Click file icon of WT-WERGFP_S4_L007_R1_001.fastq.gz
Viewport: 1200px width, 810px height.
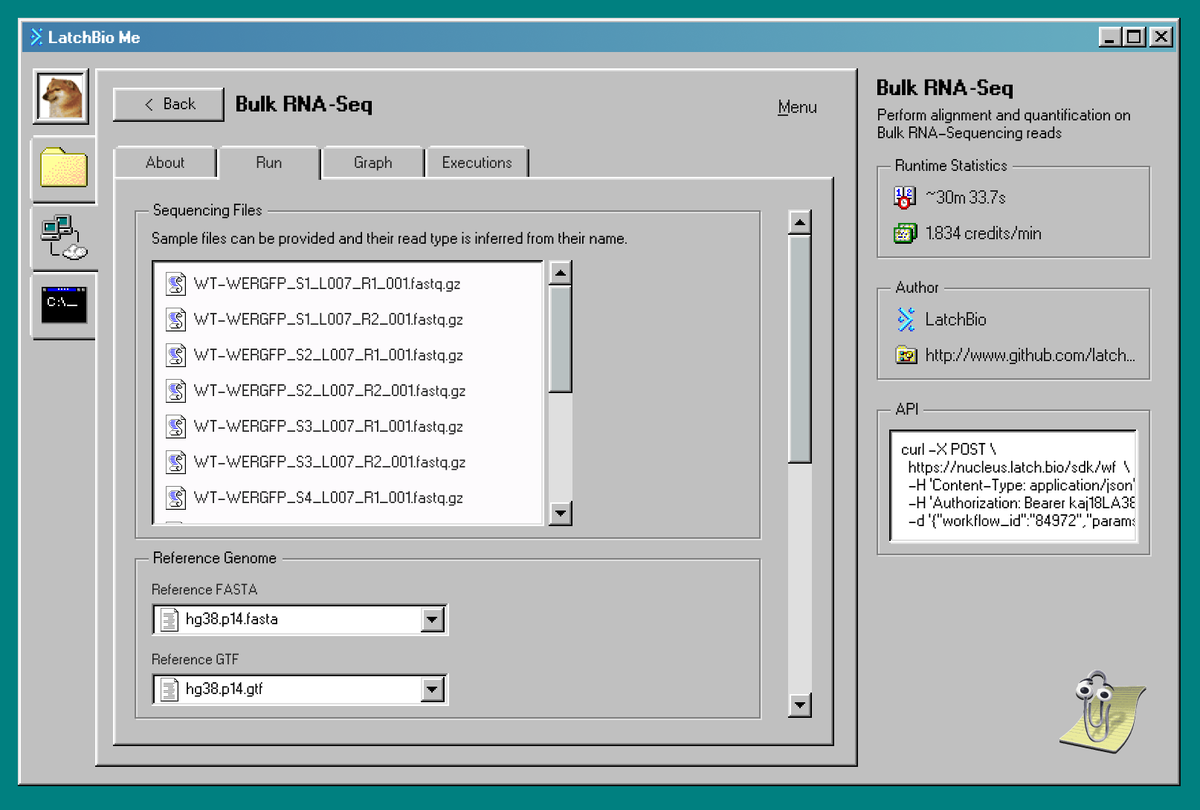pyautogui.click(x=176, y=498)
